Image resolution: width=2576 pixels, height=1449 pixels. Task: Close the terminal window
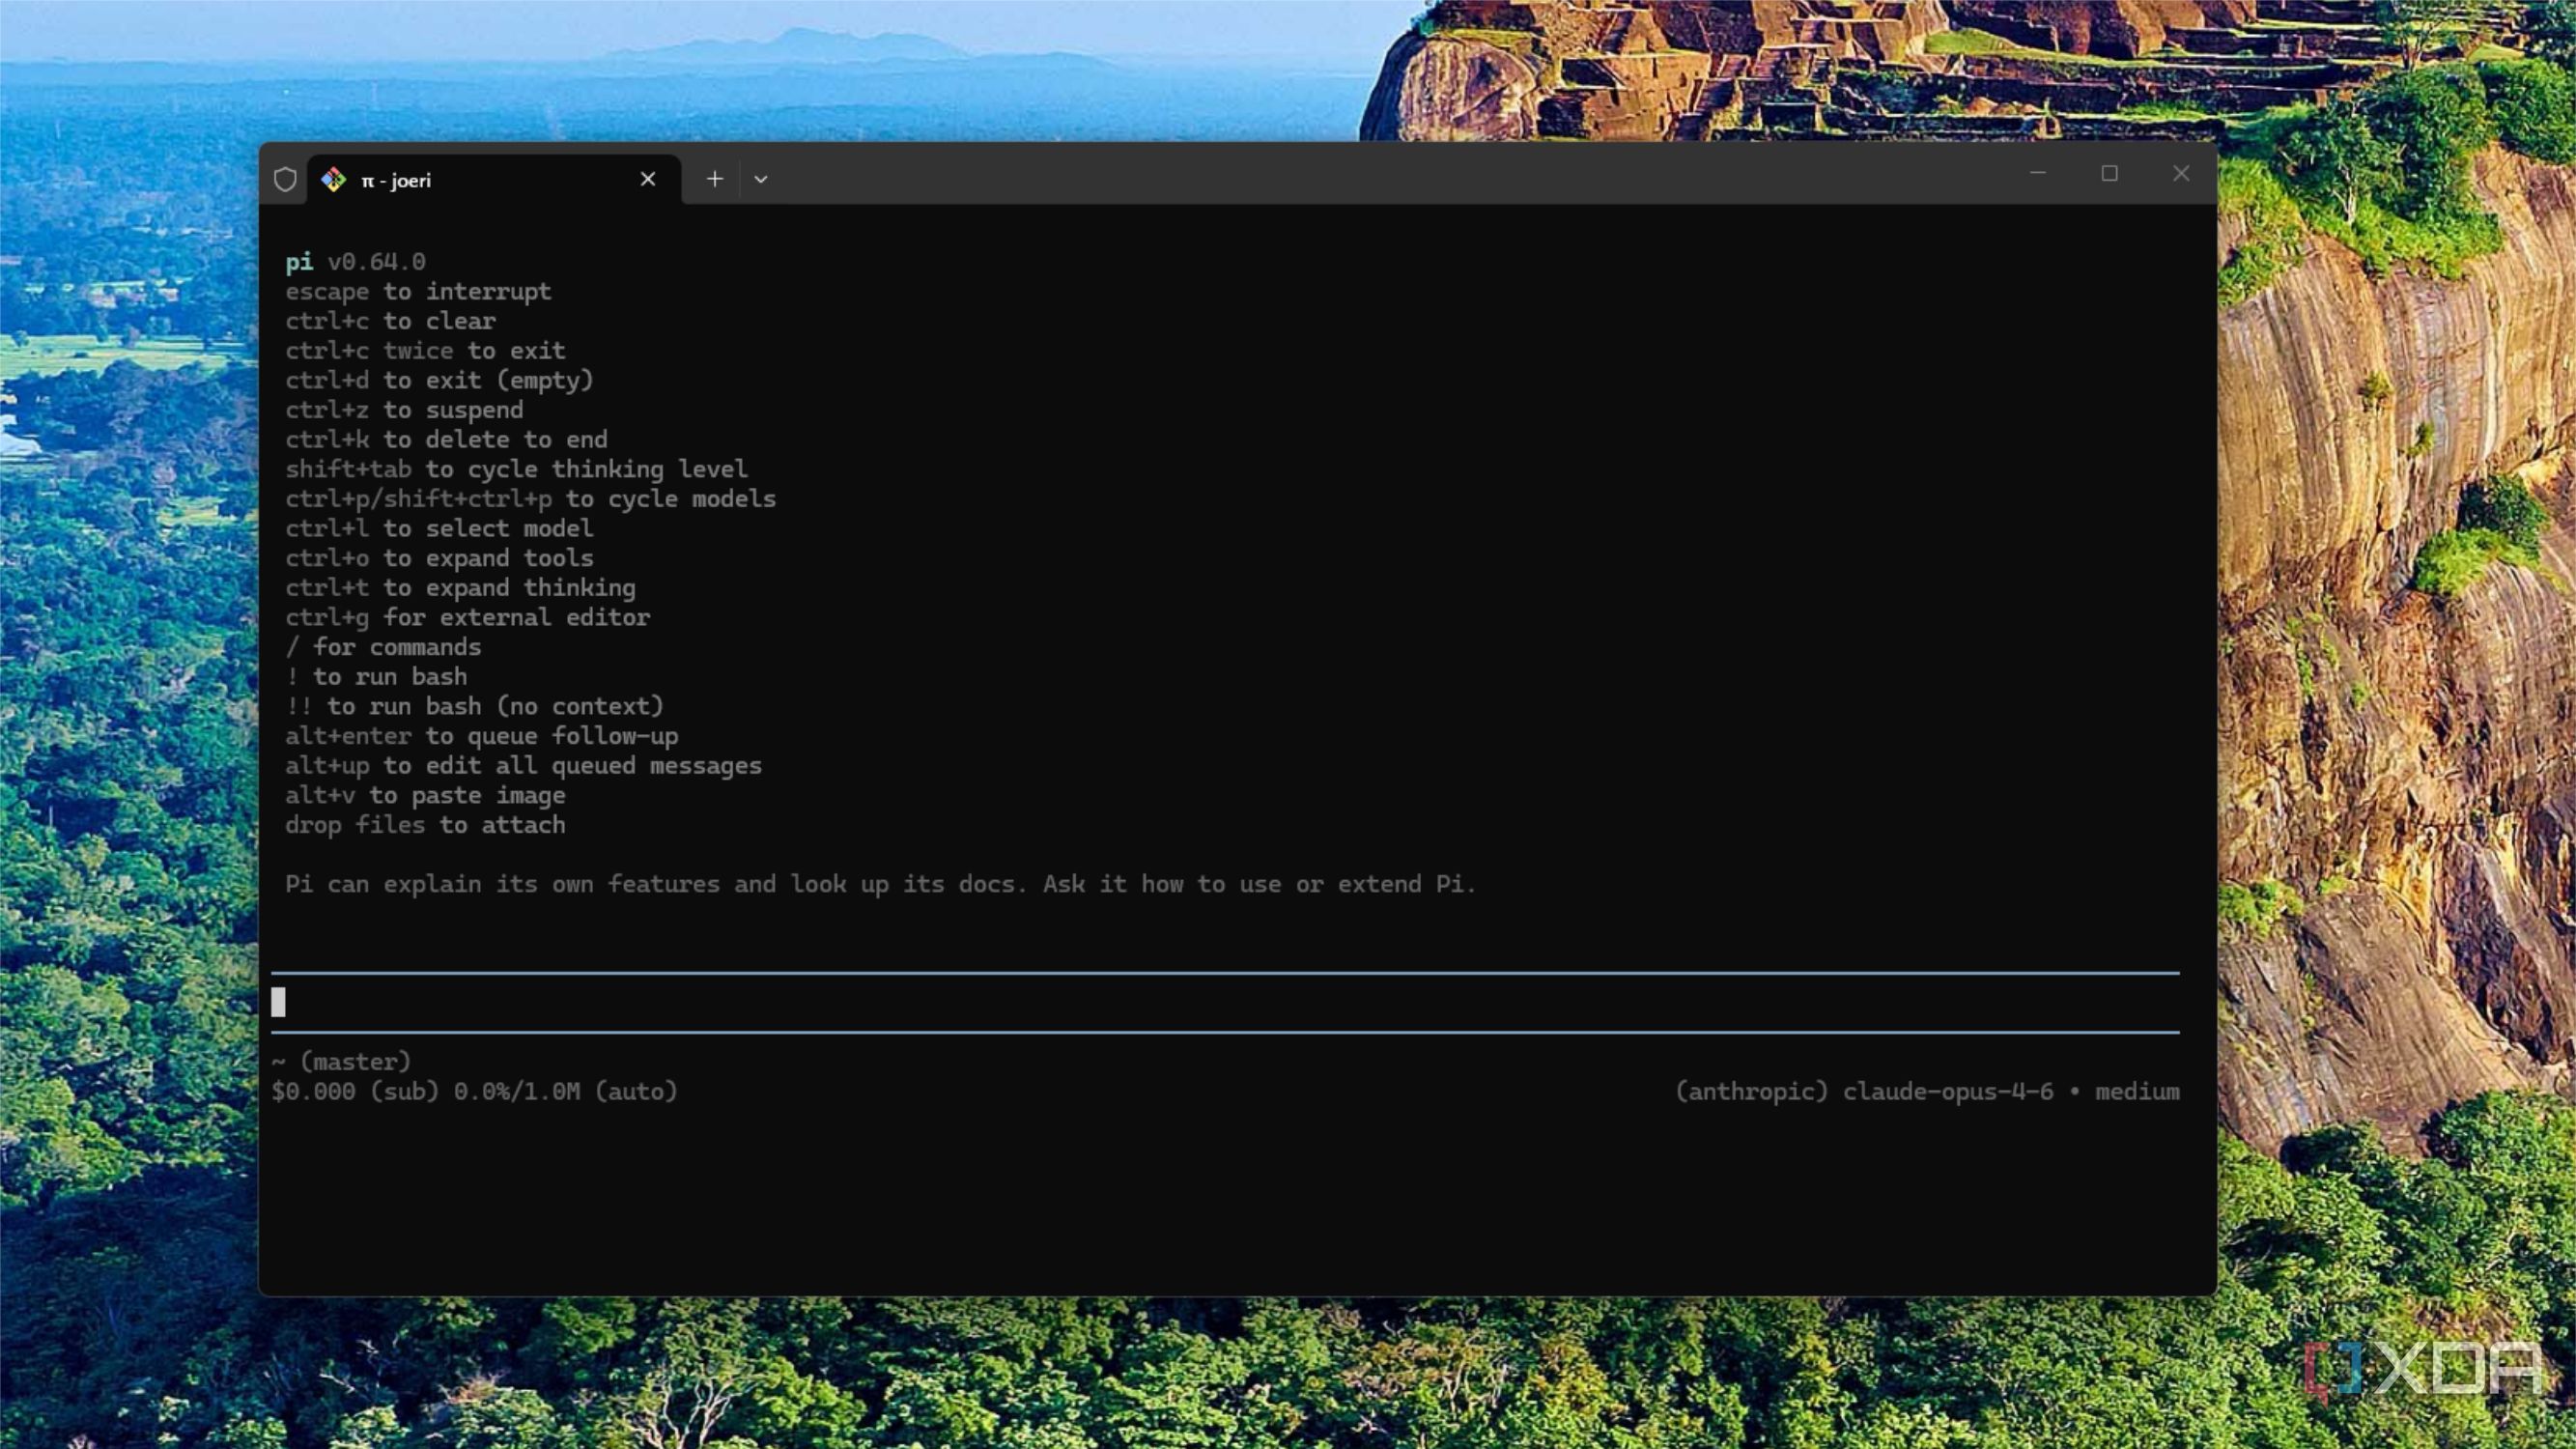2181,173
